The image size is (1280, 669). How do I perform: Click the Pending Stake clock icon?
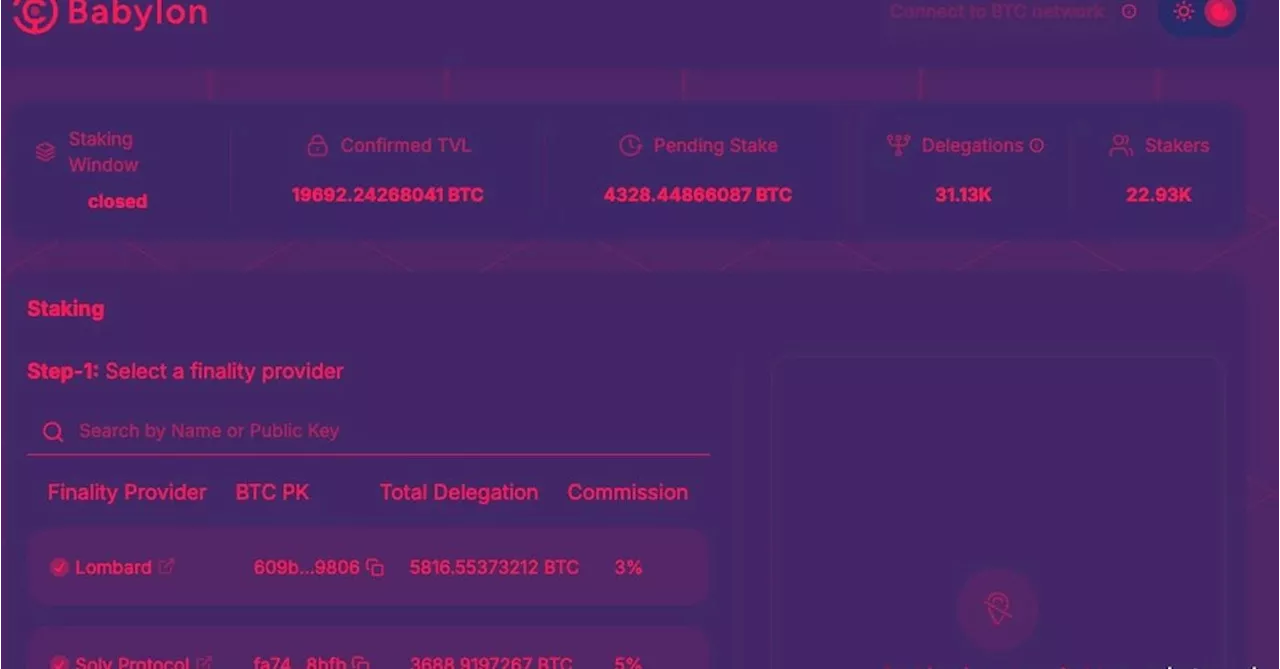pos(630,146)
